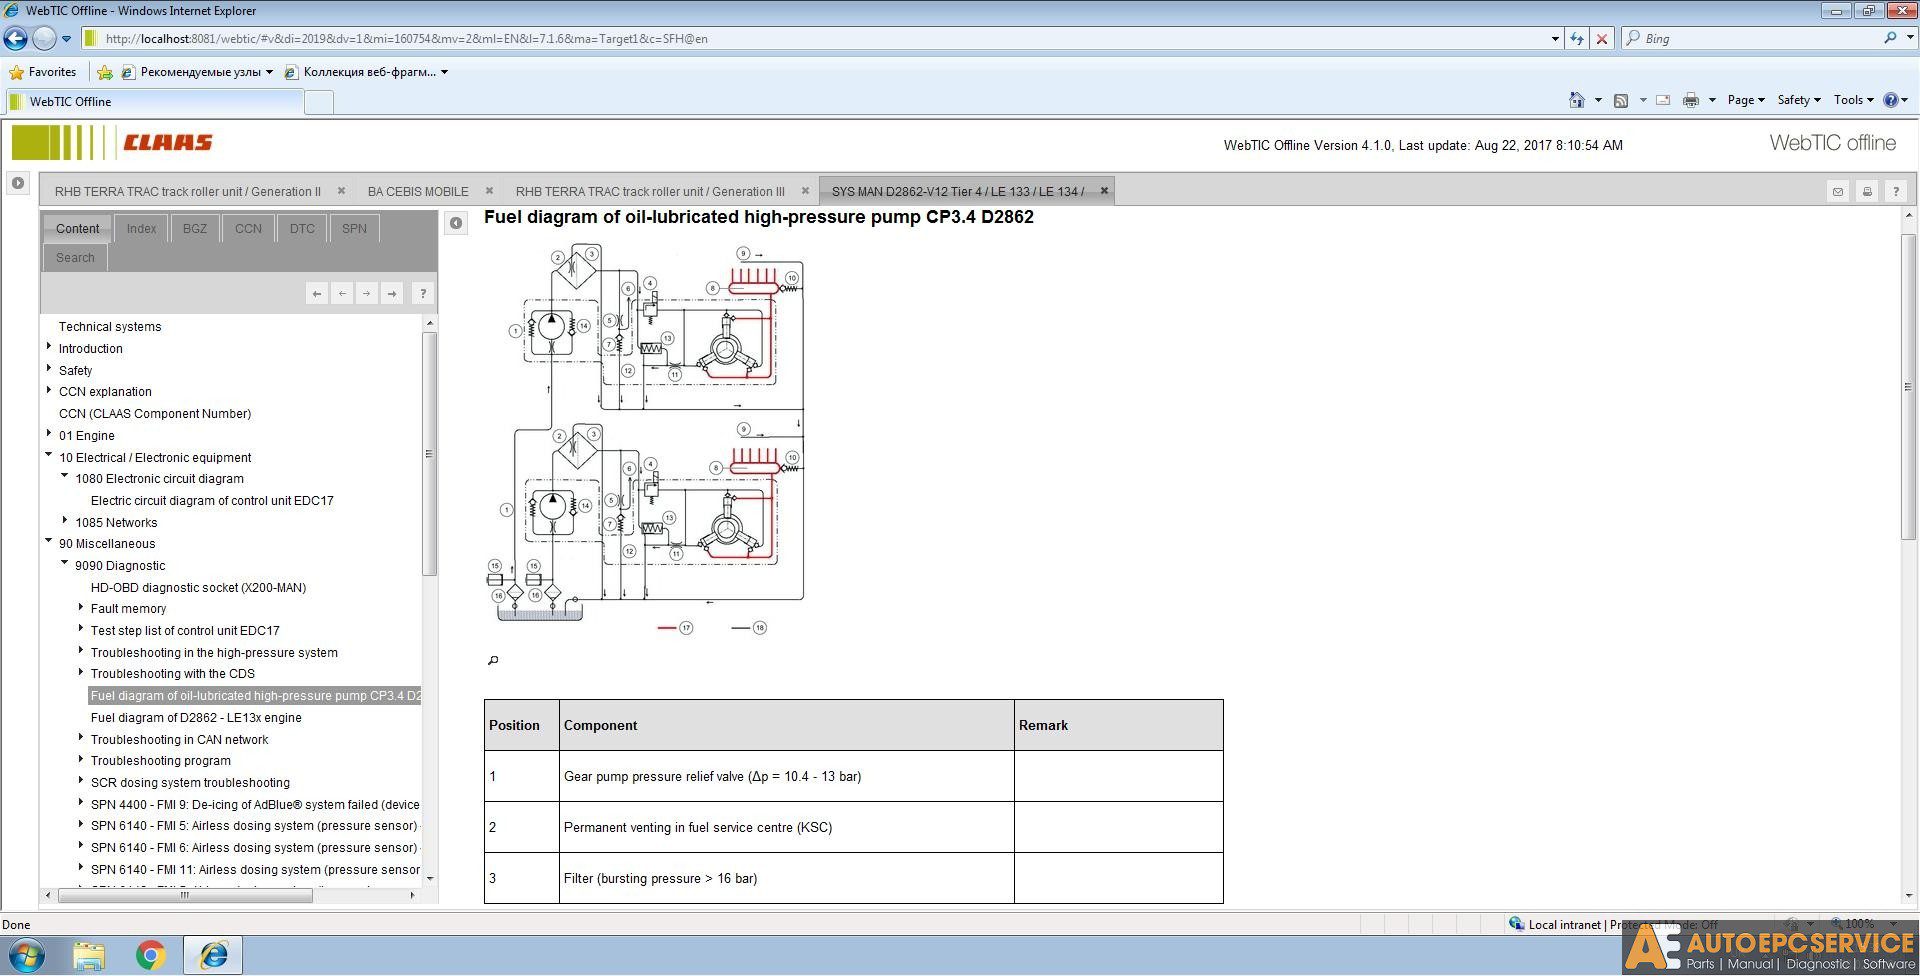Viewport: 1920px width, 976px height.
Task: Collapse the 9090 Diagnostic node
Action: tap(65, 564)
